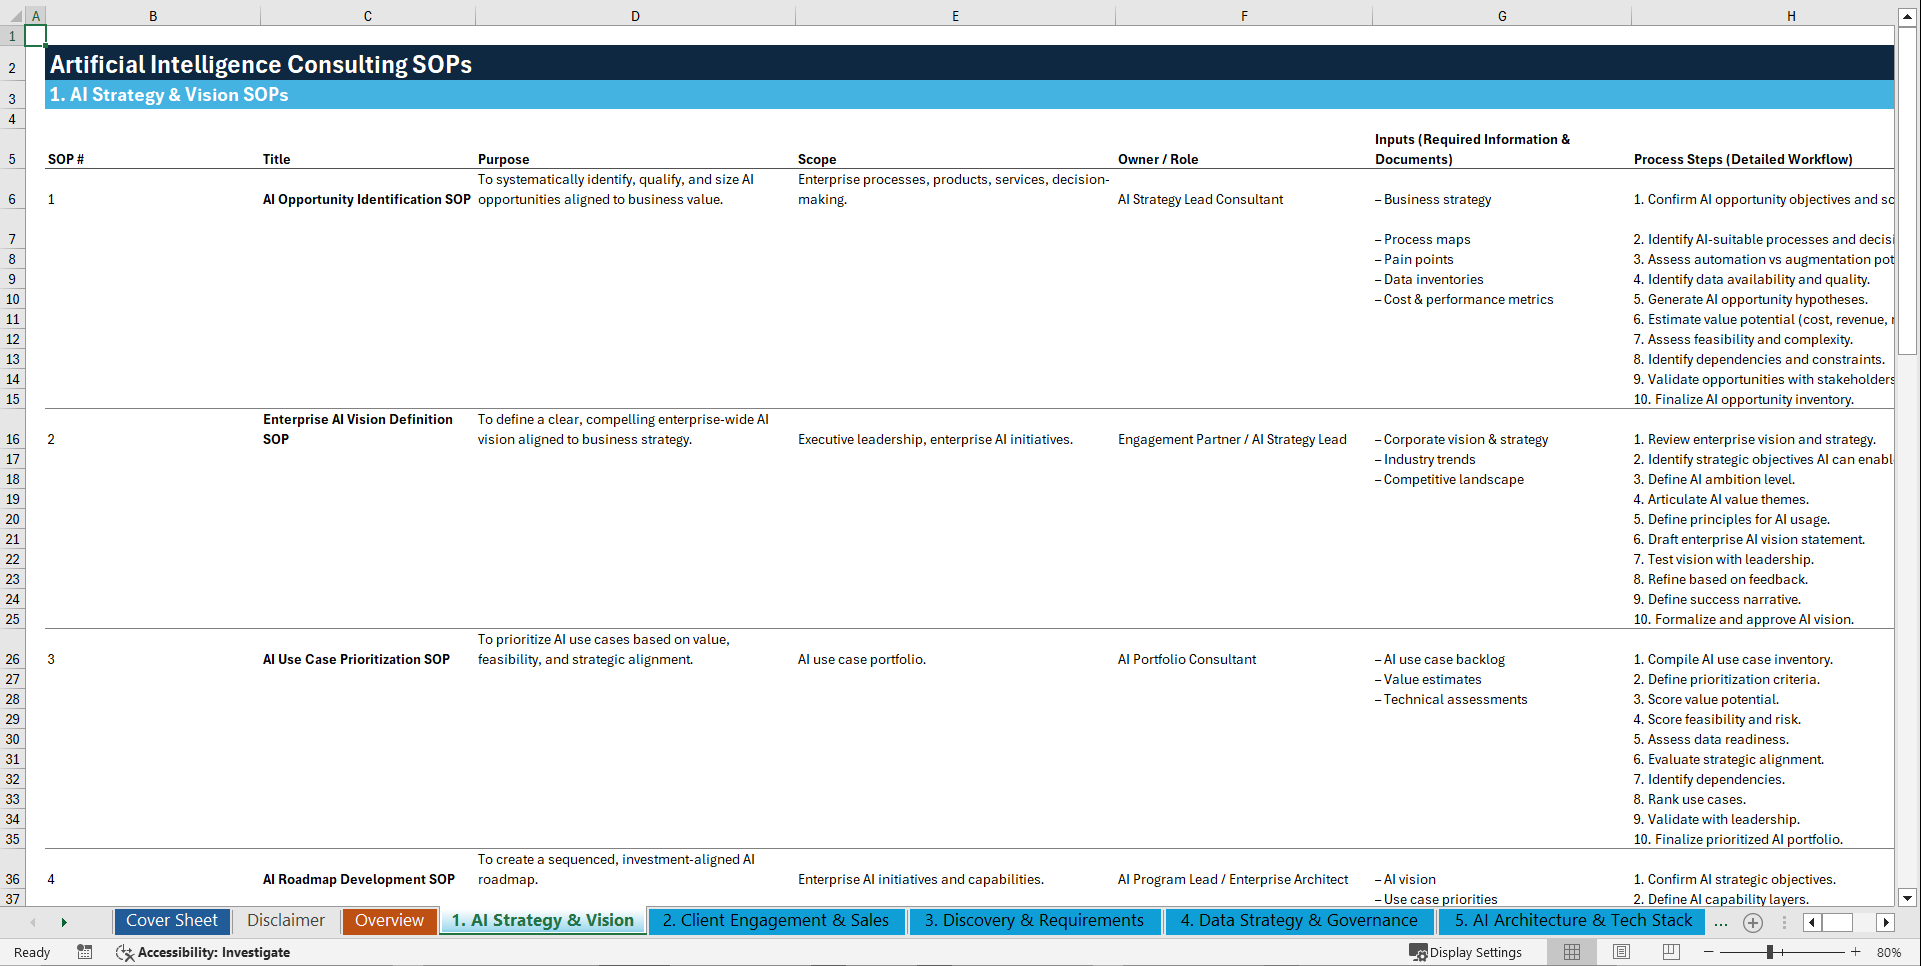Open the 5. AI Architecture & Tech Stack tab
The image size is (1921, 966).
pyautogui.click(x=1570, y=921)
